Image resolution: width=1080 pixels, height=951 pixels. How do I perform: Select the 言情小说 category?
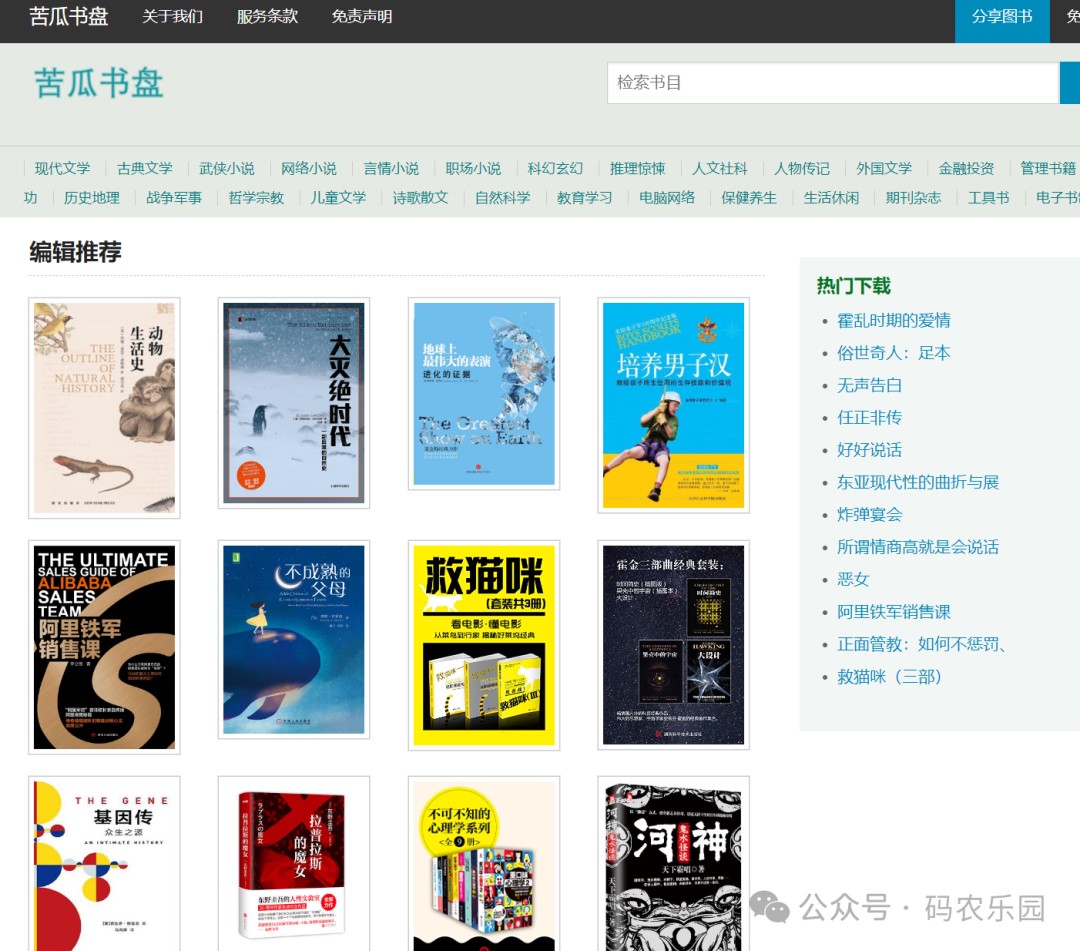391,168
